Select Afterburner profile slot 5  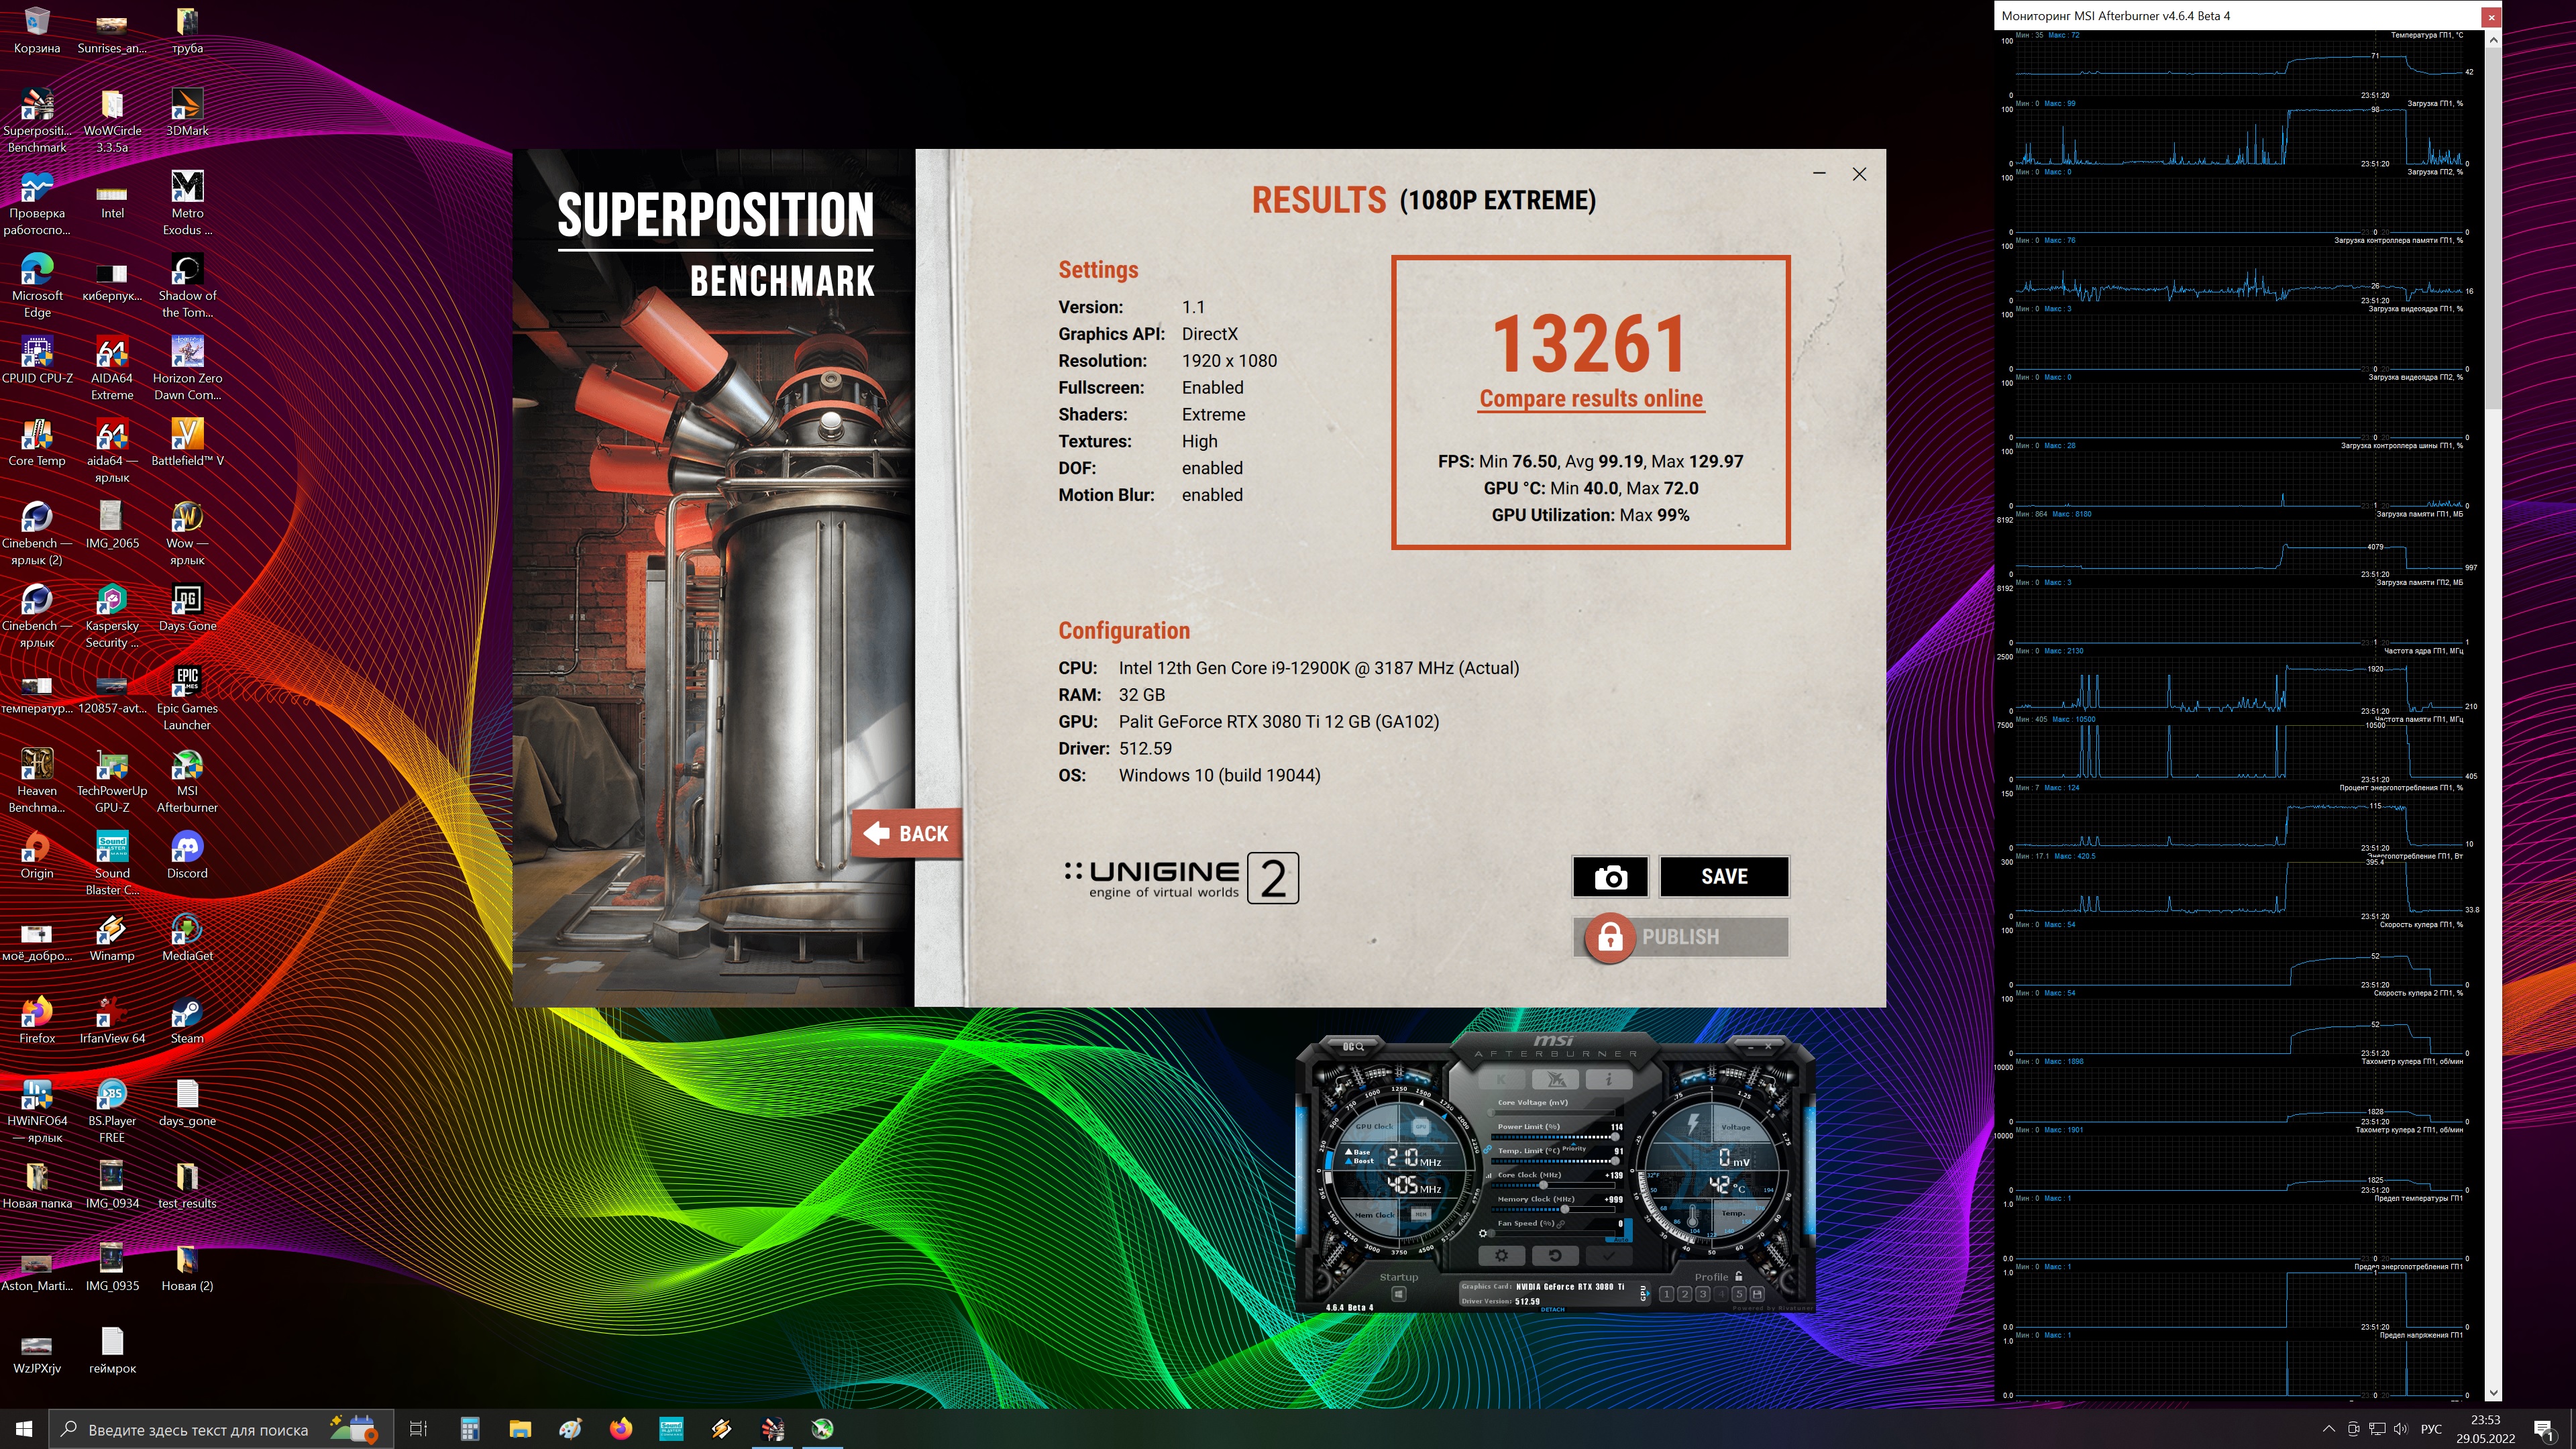coord(1739,1294)
